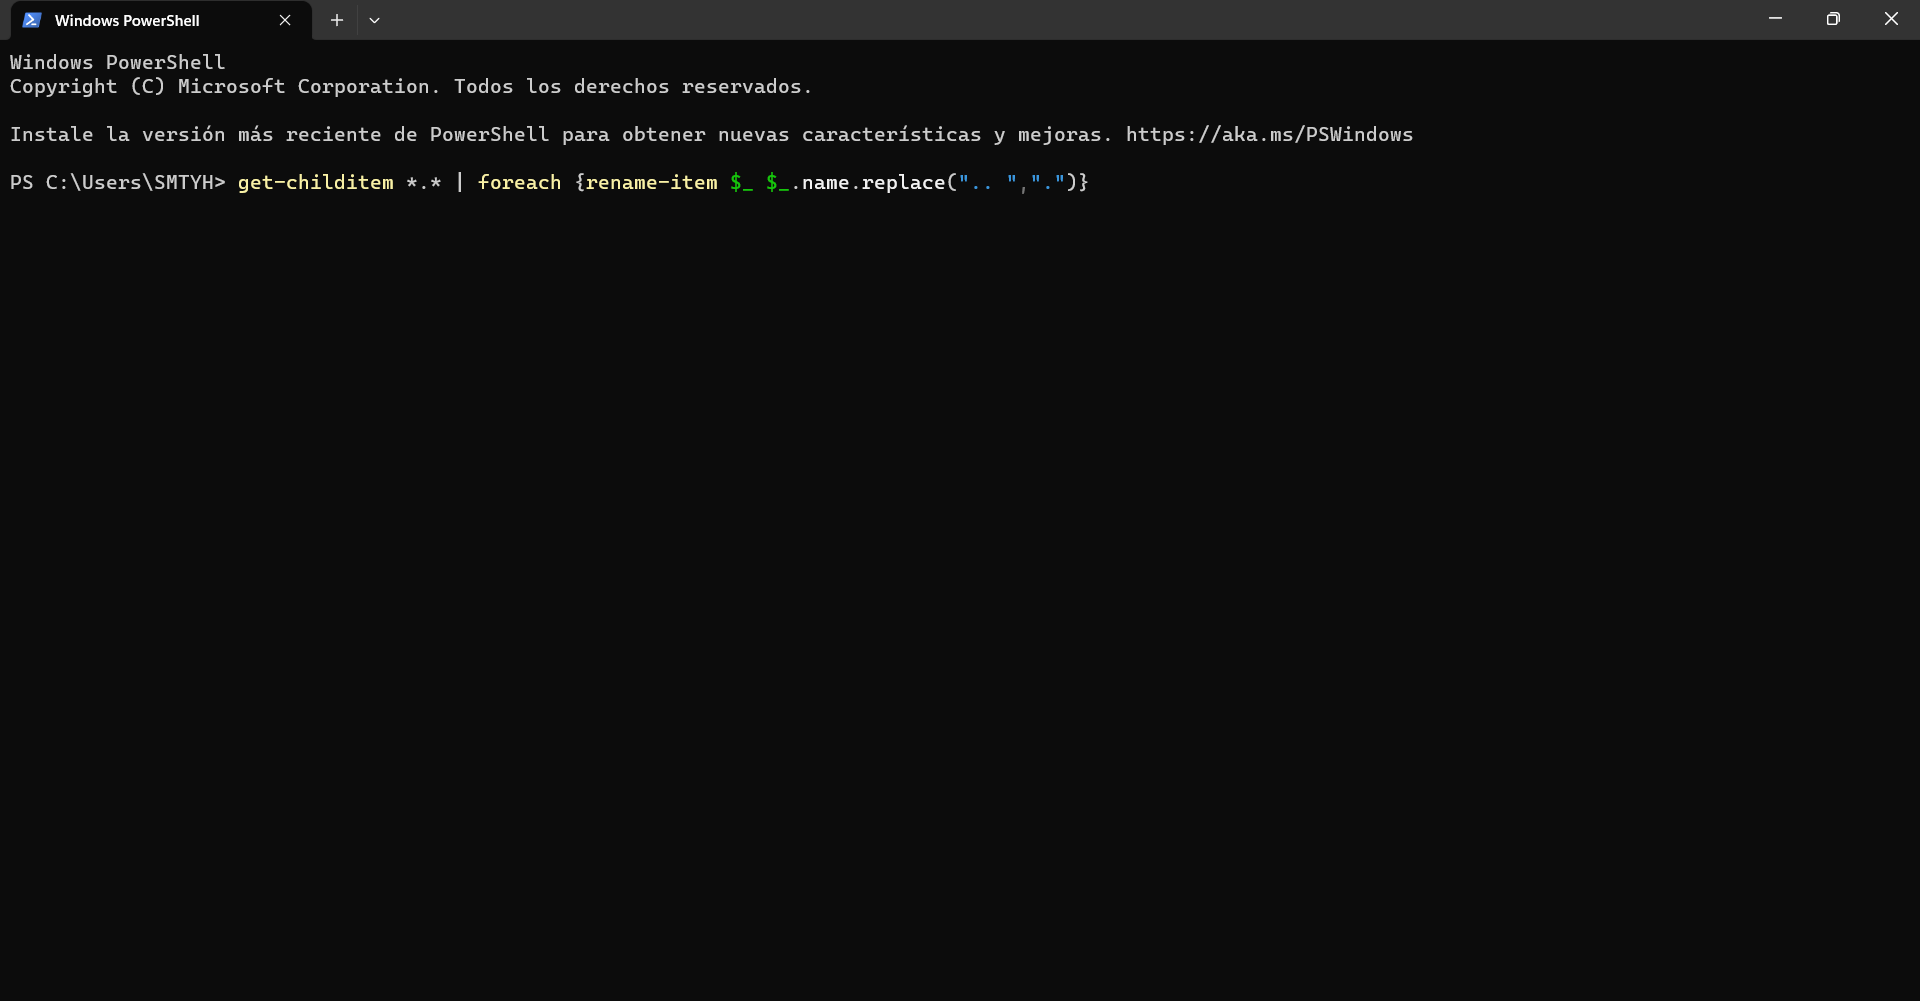Close the Windows PowerShell tab

pos(285,20)
